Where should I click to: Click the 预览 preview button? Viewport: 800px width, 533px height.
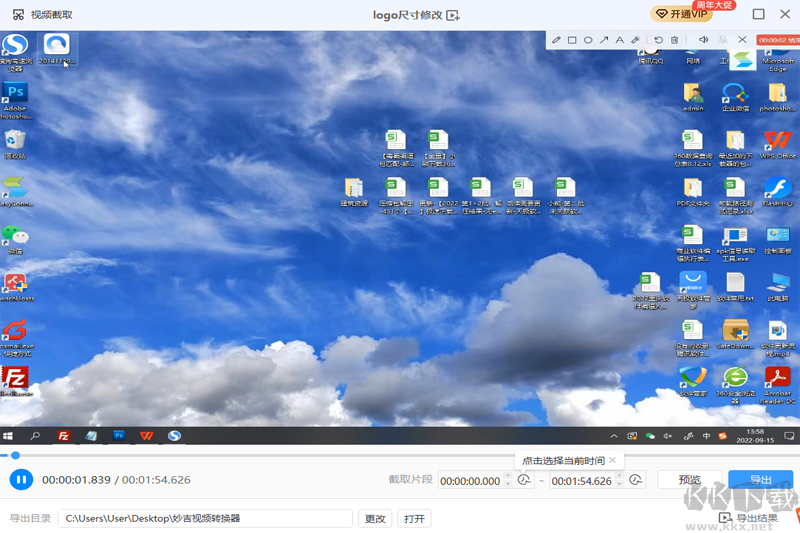690,480
